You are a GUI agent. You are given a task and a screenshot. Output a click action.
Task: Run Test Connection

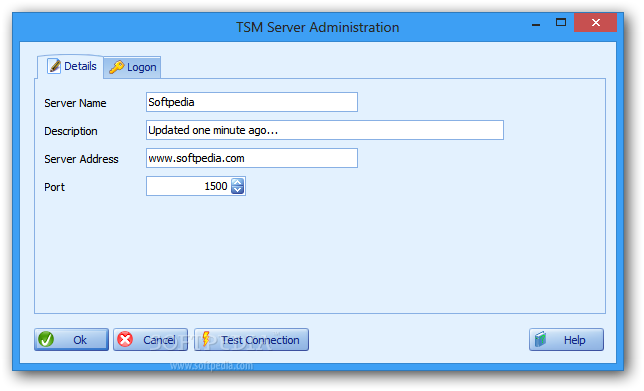251,339
